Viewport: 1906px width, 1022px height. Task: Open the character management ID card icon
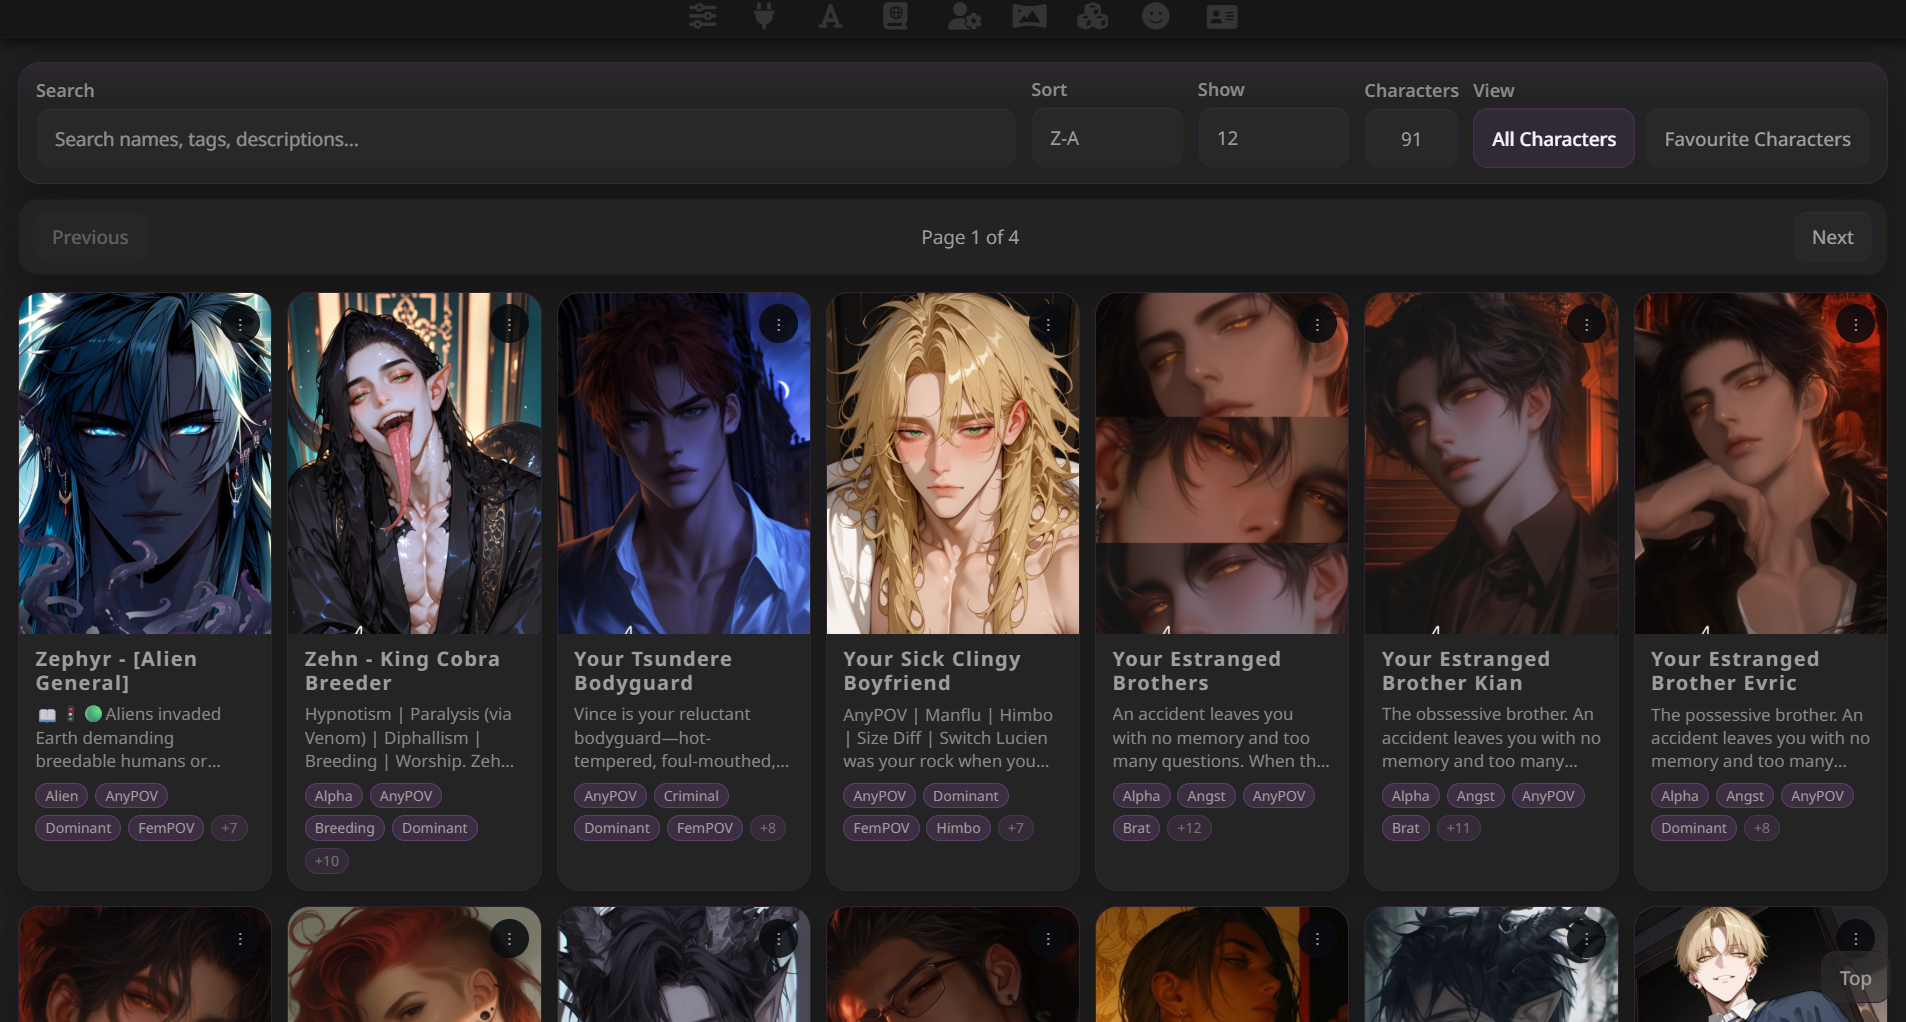point(1222,16)
